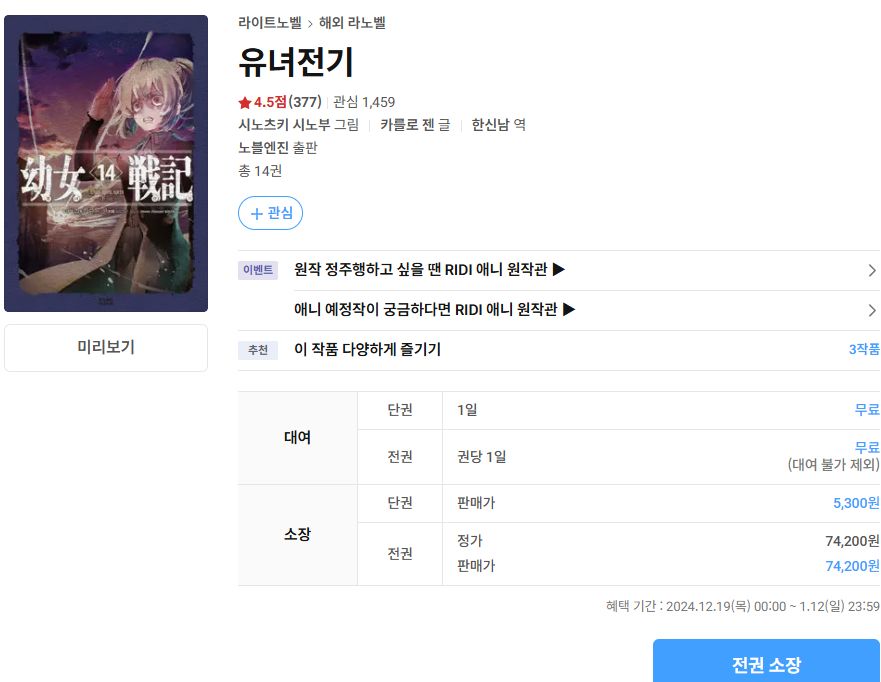Click the 전권 소장 purchase button
Screen dimensions: 881x682
[x=766, y=661]
